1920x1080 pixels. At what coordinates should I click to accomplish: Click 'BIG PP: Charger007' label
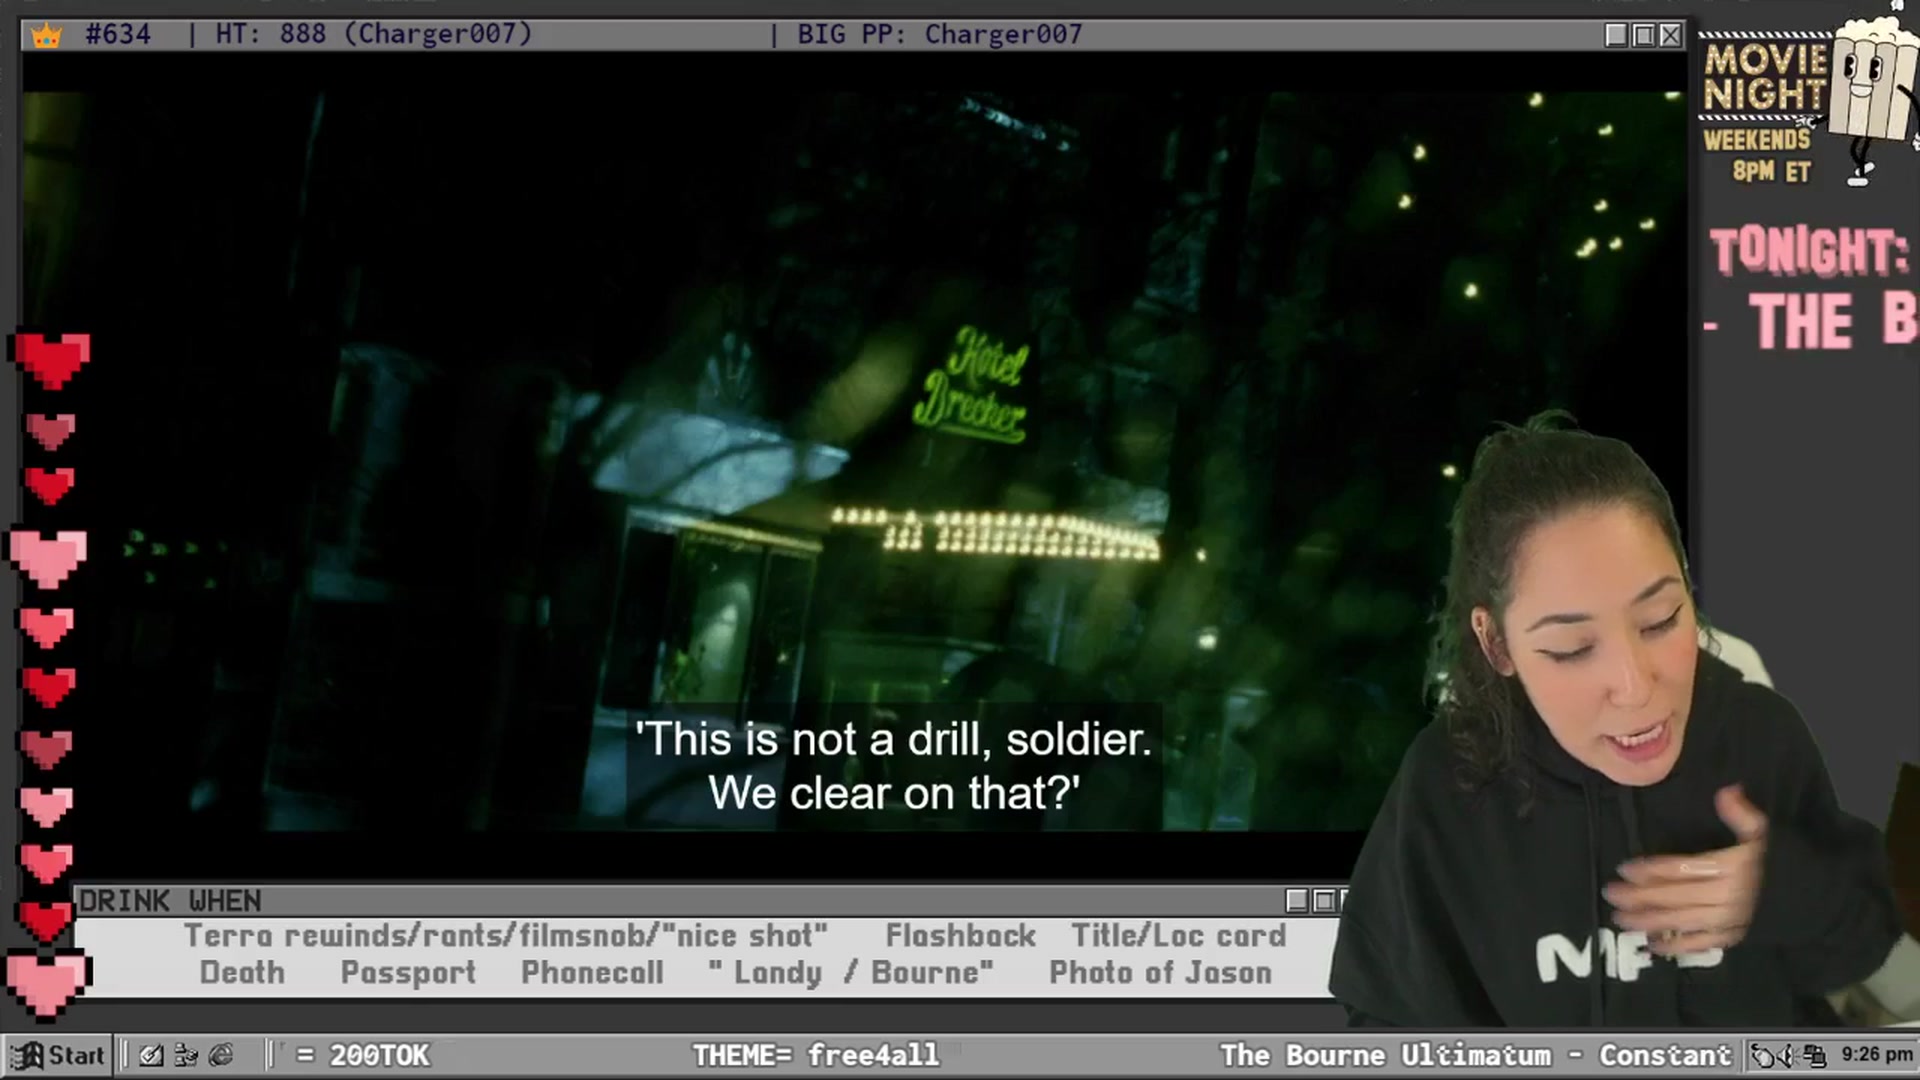tap(939, 34)
